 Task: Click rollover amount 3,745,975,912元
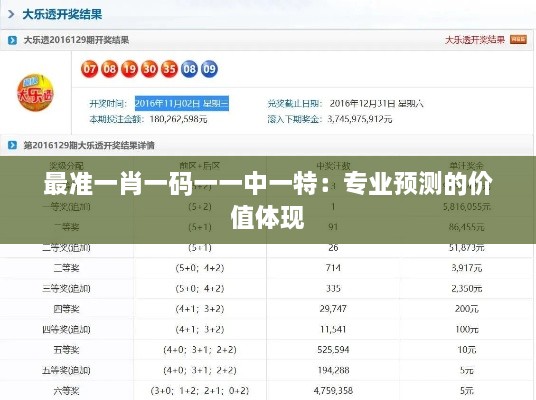tap(360, 119)
